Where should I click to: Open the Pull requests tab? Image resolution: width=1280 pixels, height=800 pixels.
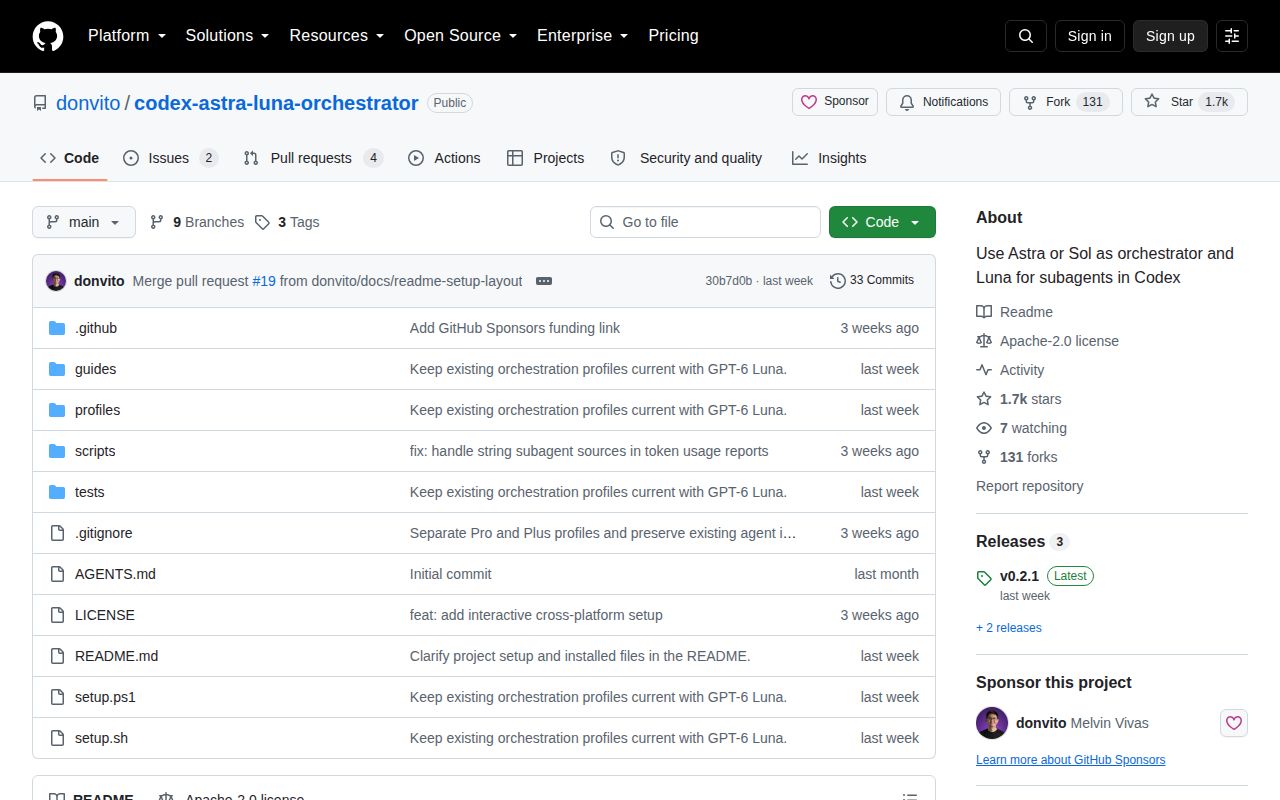pos(313,158)
